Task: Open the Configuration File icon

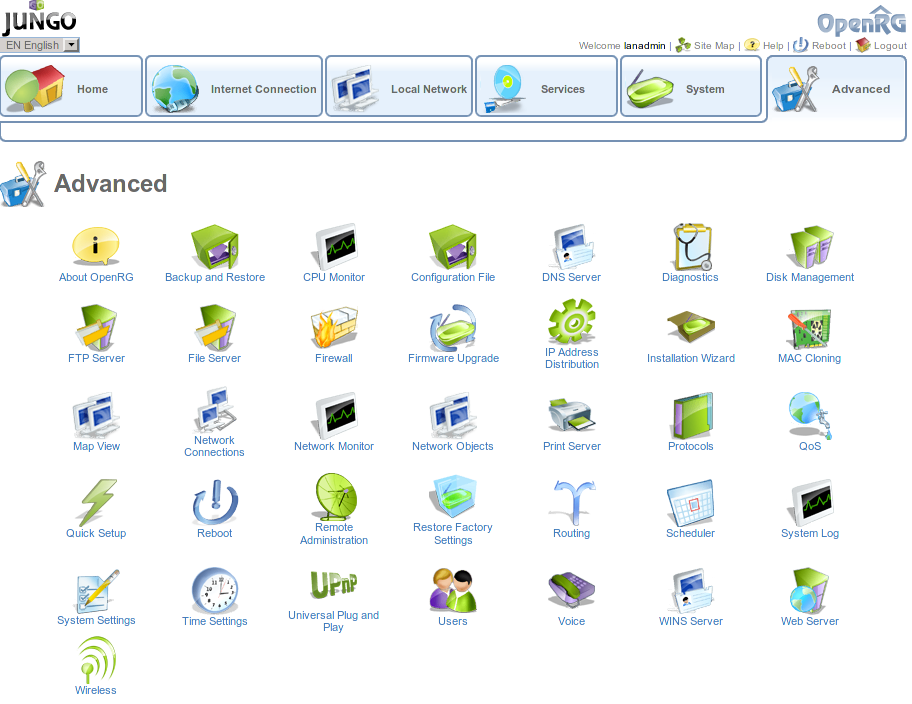Action: (453, 246)
